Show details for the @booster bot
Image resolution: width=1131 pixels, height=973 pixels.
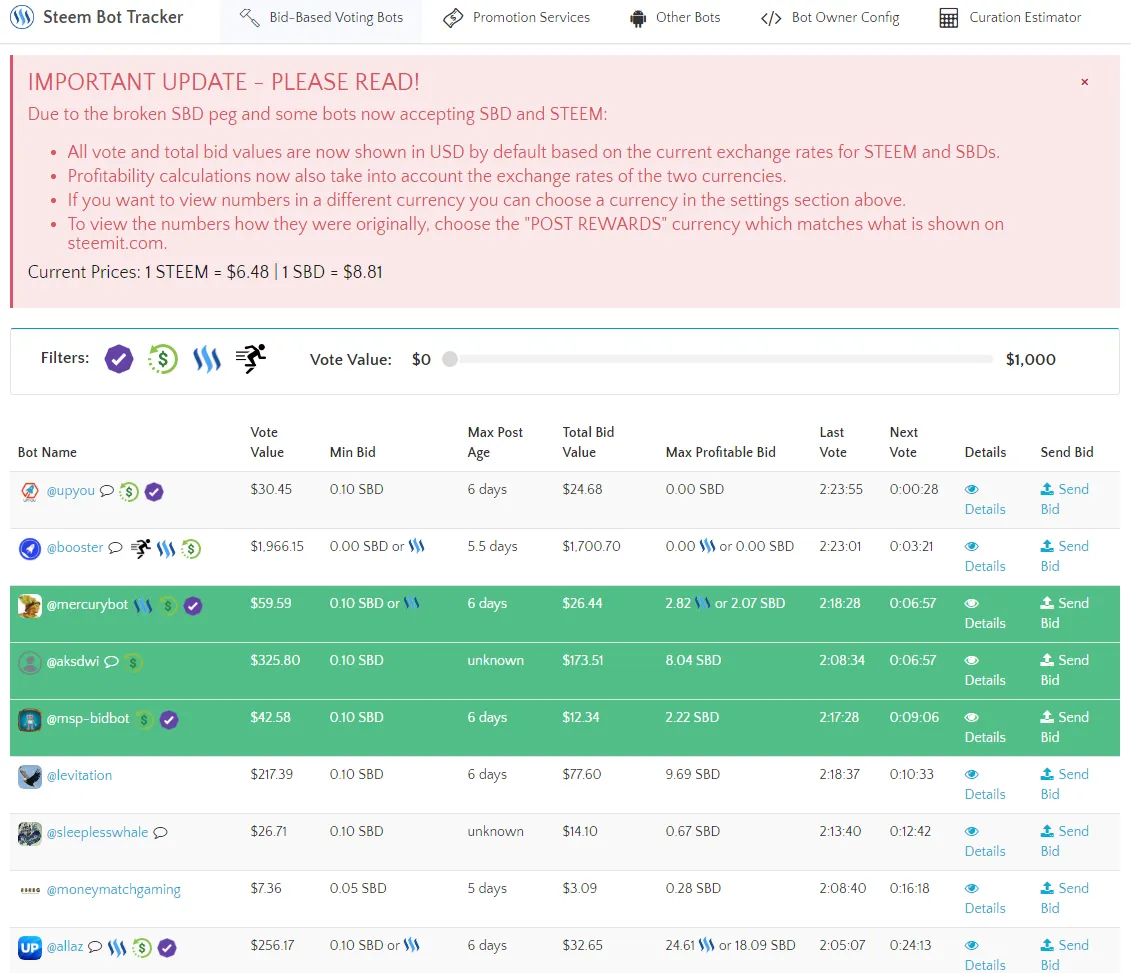(985, 556)
